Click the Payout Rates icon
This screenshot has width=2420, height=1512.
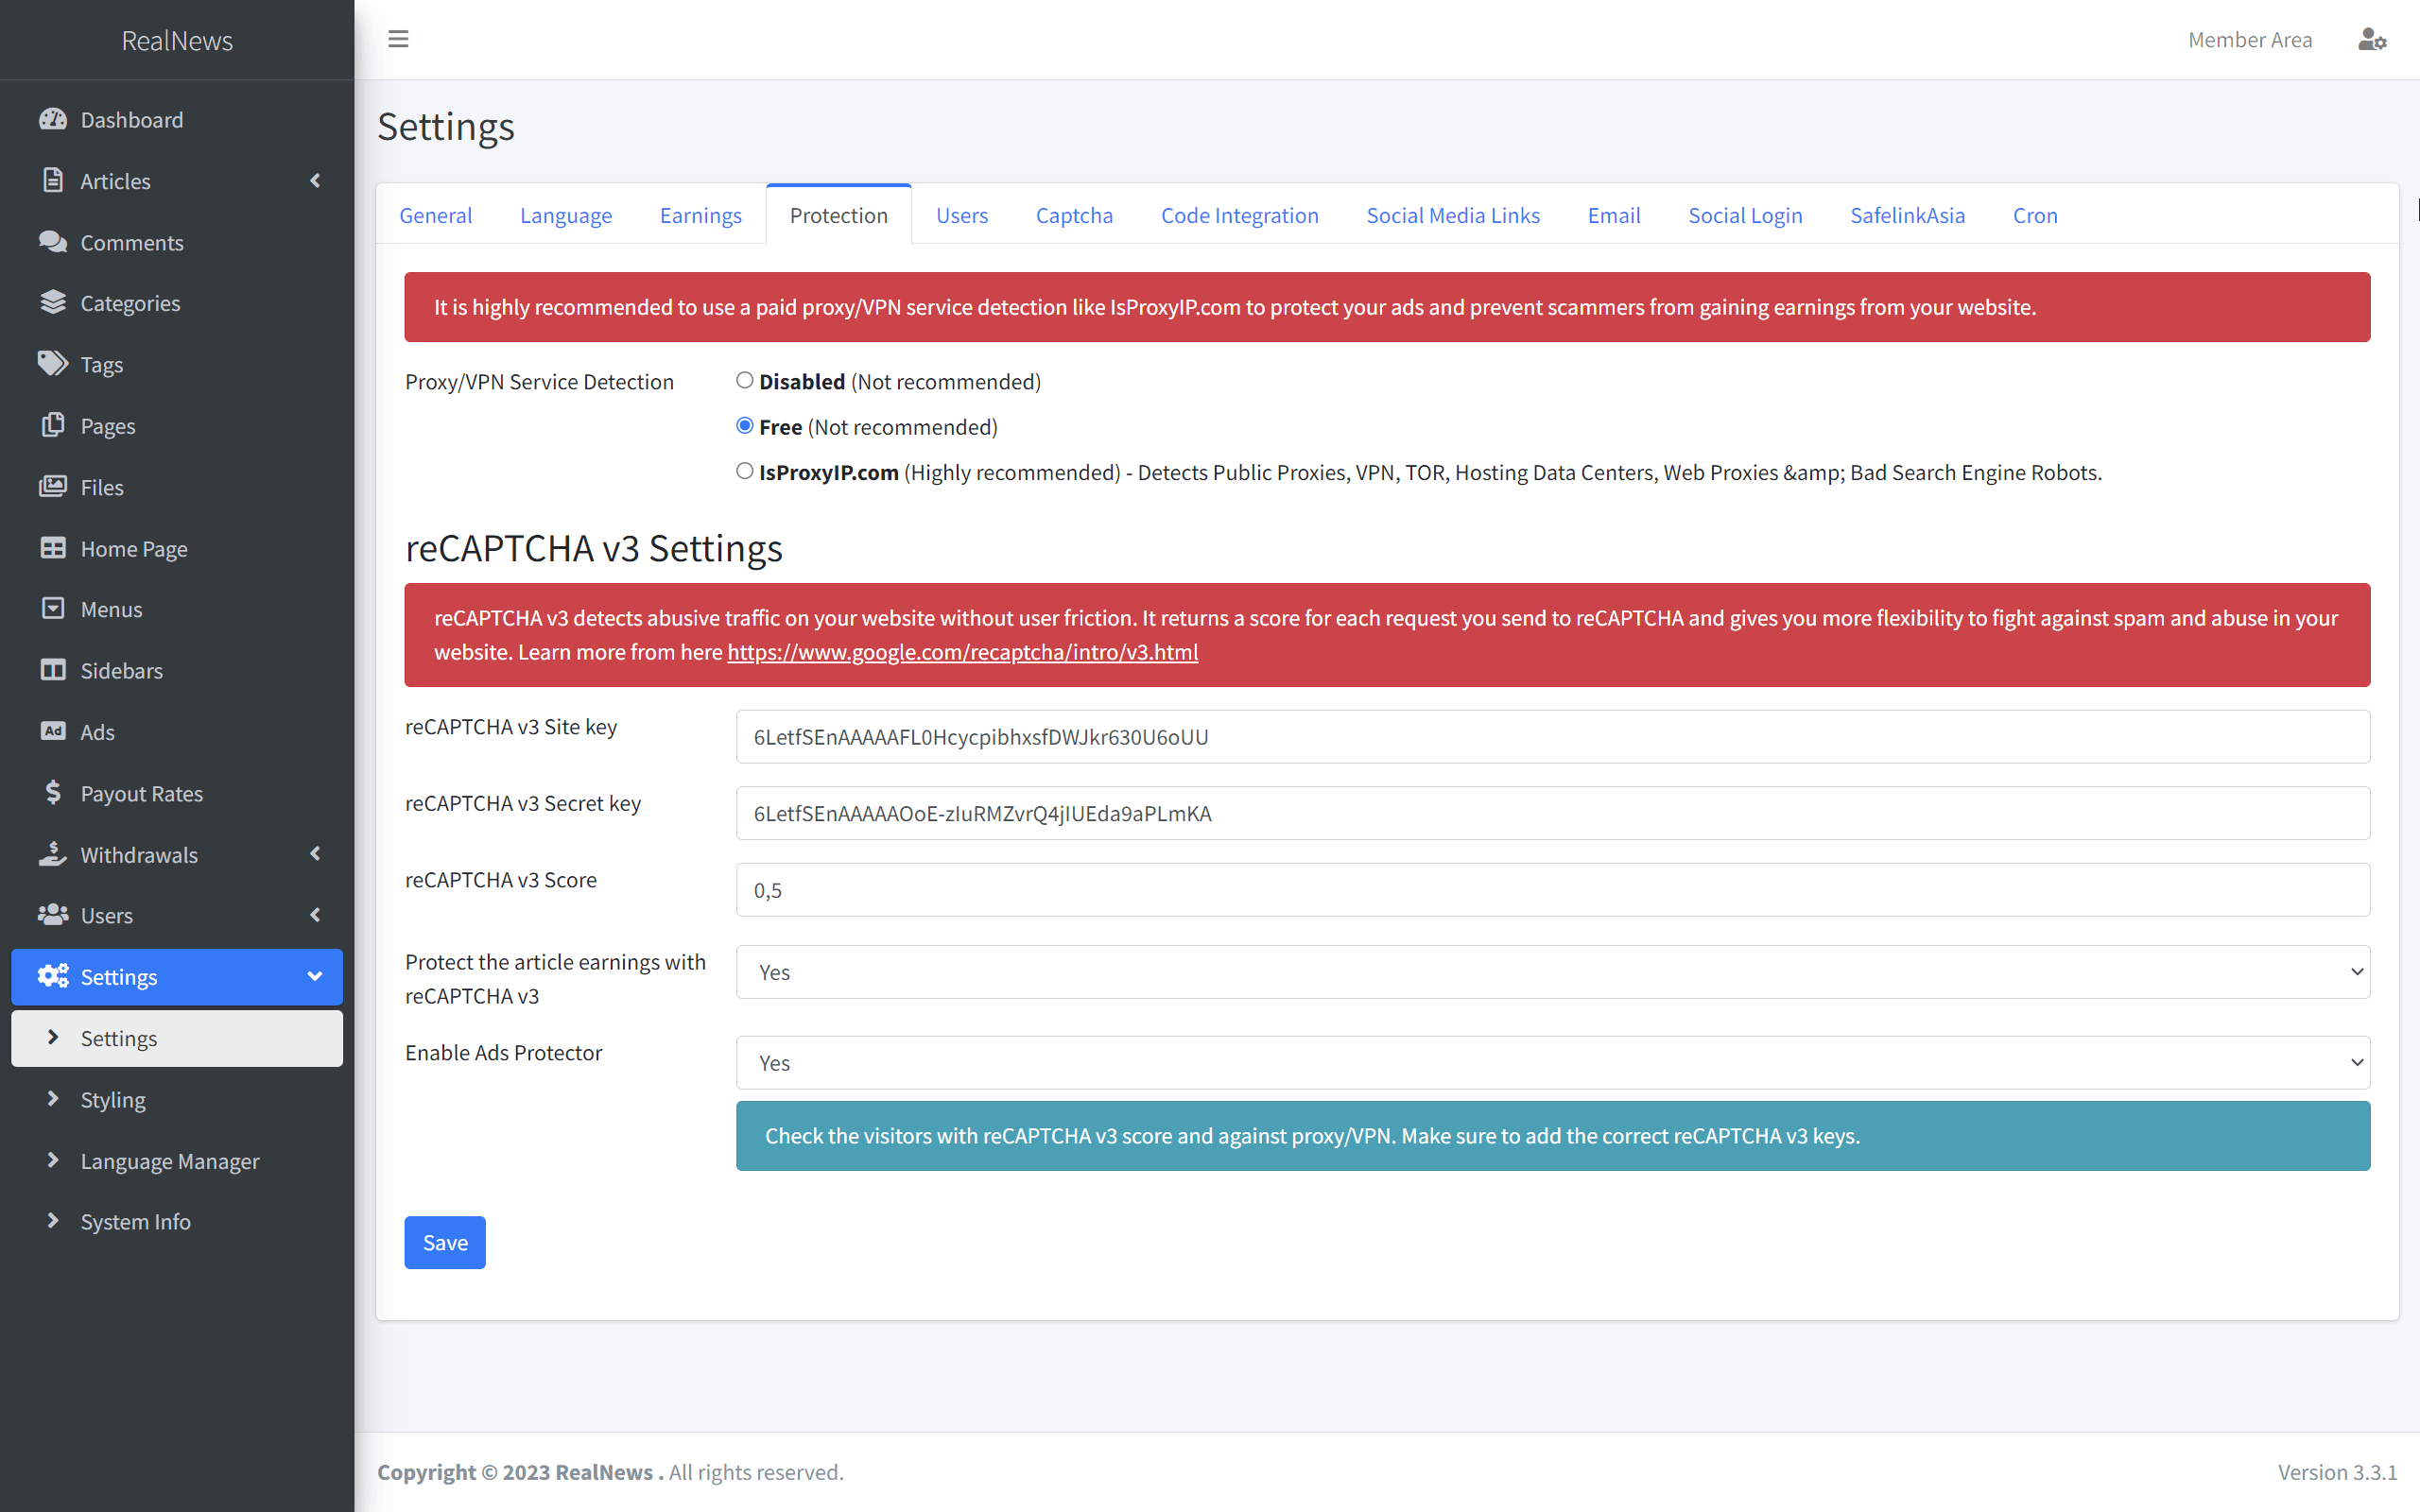click(54, 793)
